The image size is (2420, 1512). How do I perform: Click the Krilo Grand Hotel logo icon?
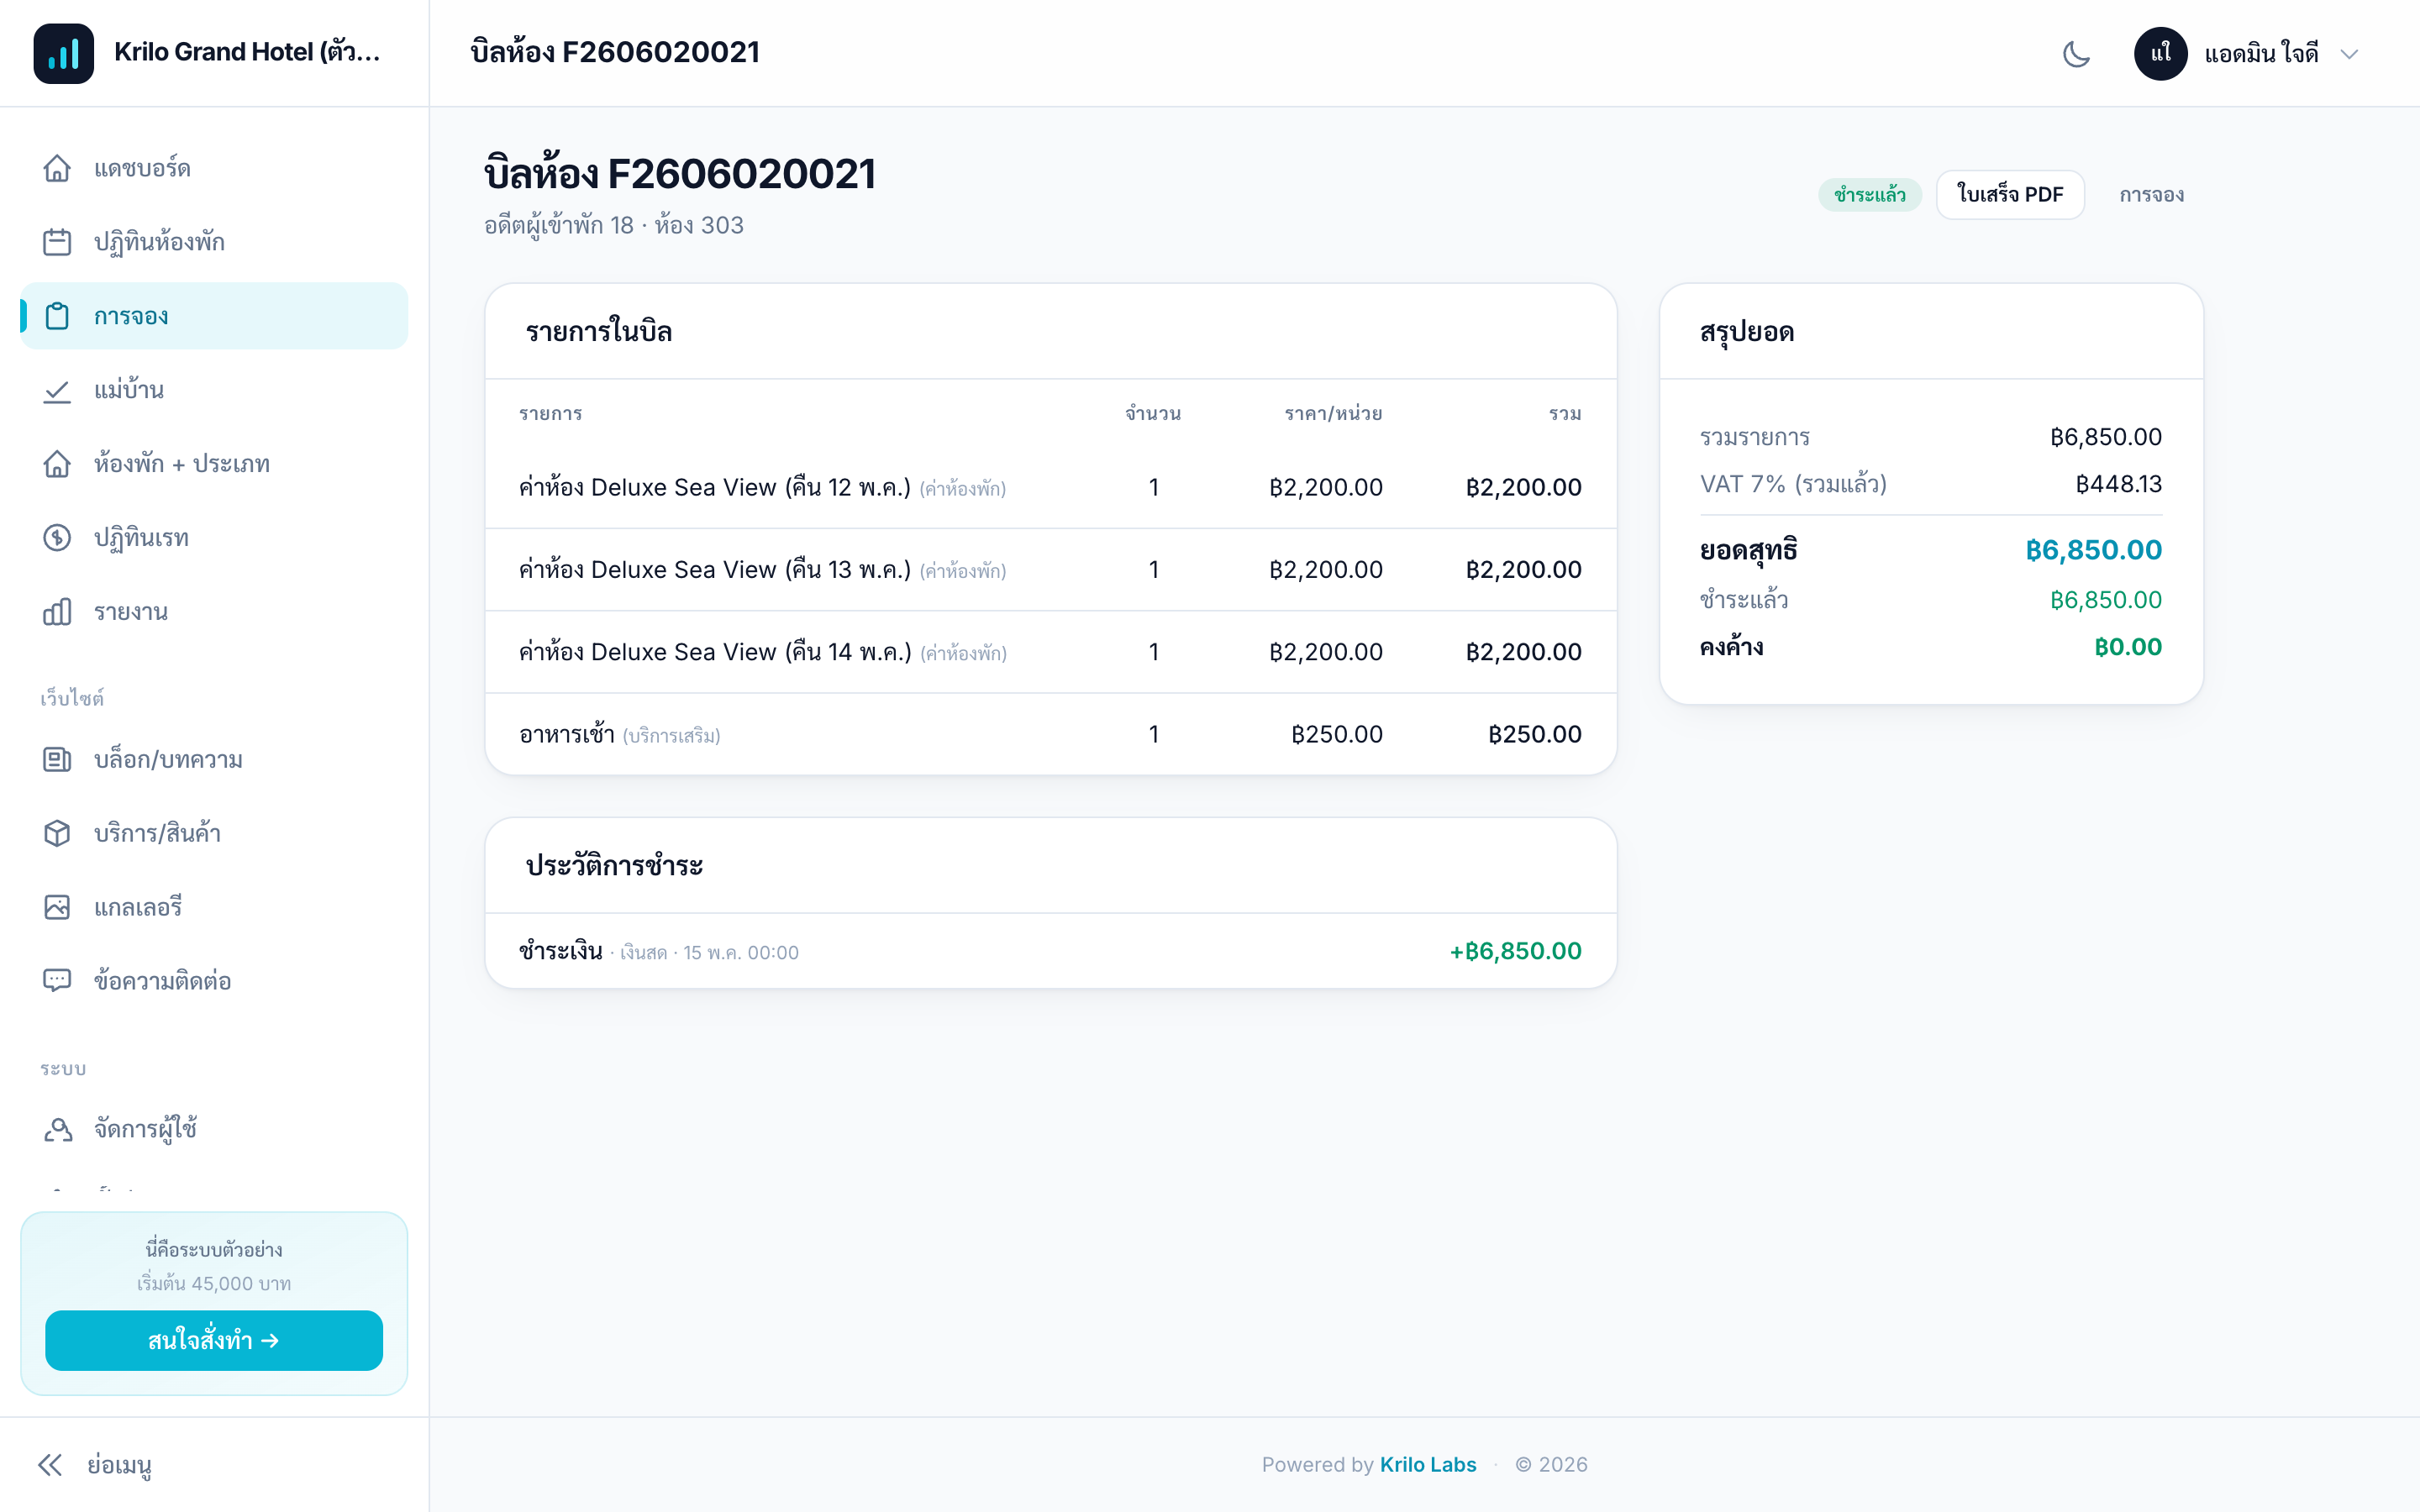(x=63, y=53)
